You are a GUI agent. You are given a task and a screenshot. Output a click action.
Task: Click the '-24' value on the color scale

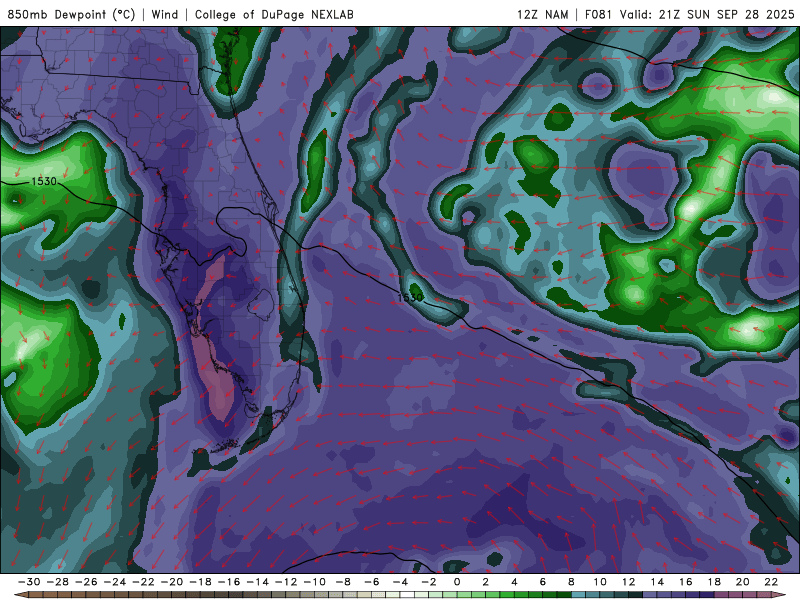(x=114, y=582)
